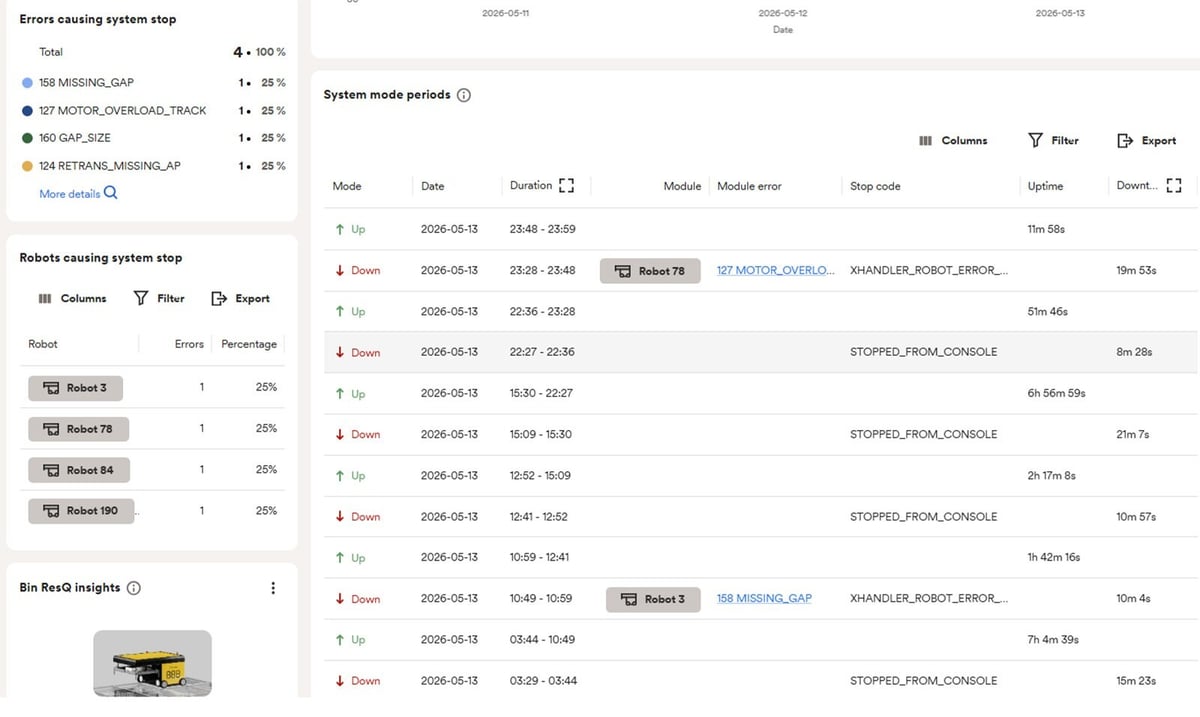The height and width of the screenshot is (717, 1200).
Task: Click Columns in Robots causing system stop
Action: [x=72, y=299]
